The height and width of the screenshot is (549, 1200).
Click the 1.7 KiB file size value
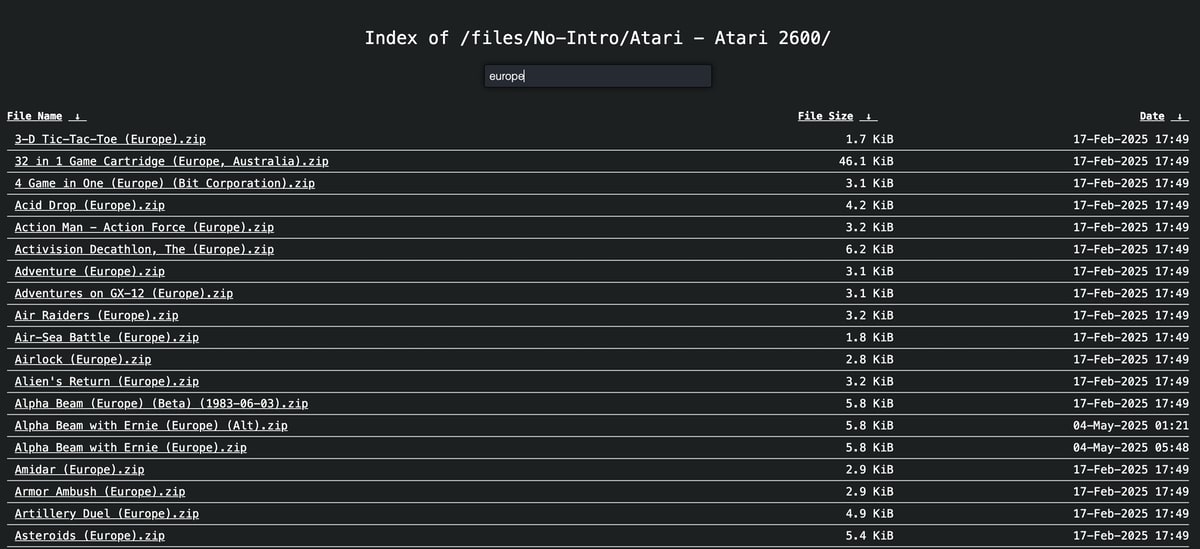click(x=870, y=140)
